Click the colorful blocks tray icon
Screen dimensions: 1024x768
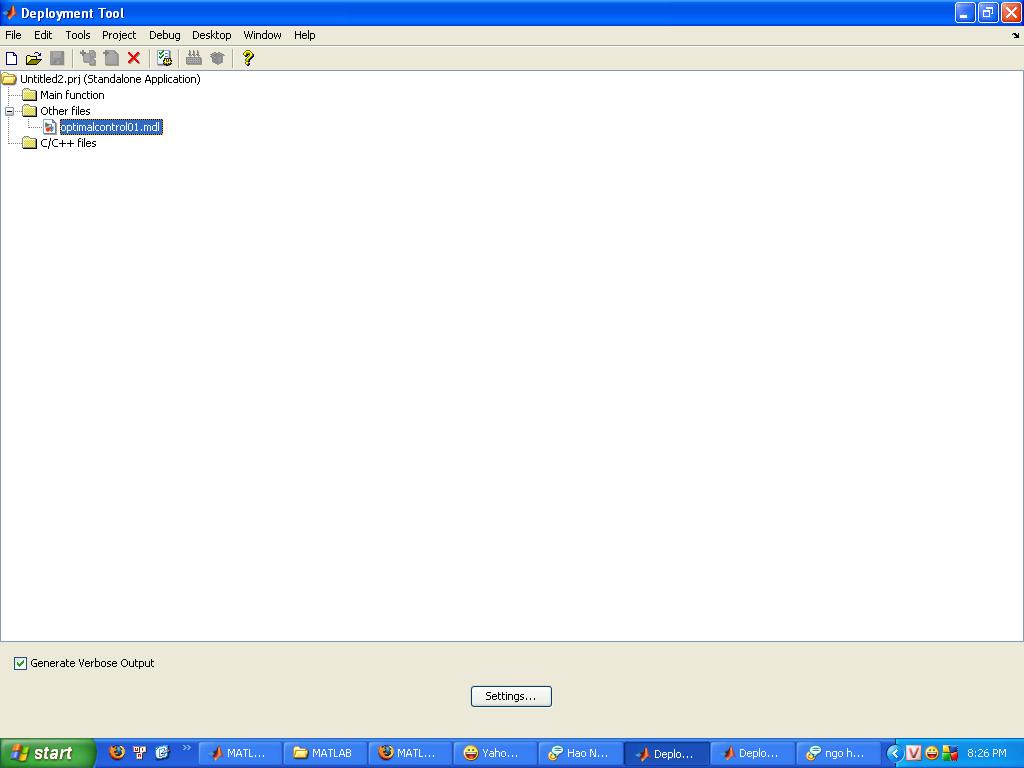(x=950, y=753)
